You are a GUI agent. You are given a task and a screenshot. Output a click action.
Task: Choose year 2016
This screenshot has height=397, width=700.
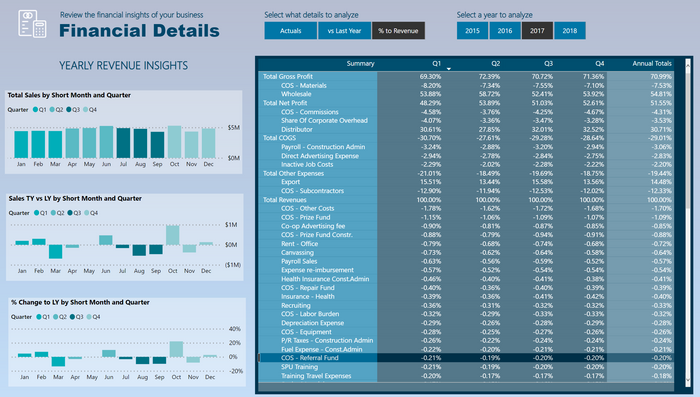pos(505,31)
